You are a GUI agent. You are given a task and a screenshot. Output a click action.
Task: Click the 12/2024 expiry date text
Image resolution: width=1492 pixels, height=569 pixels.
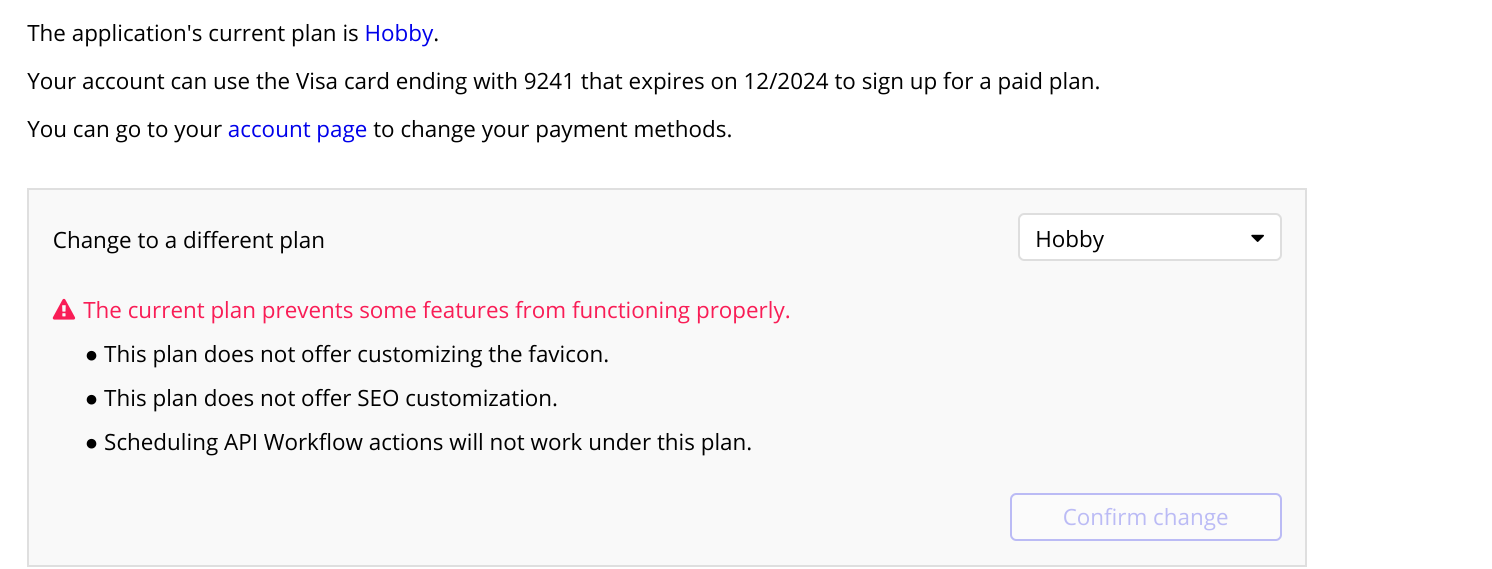[x=785, y=82]
